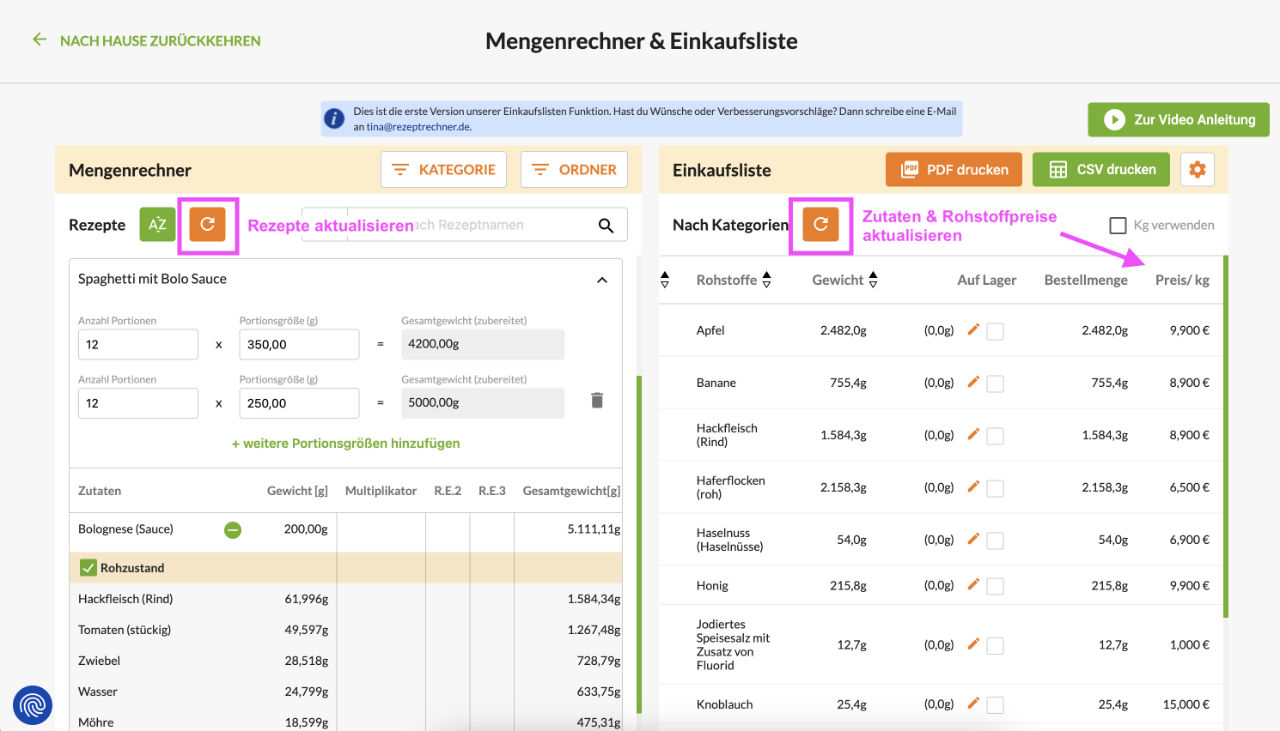
Task: Add another portion size via green link
Action: (x=345, y=443)
